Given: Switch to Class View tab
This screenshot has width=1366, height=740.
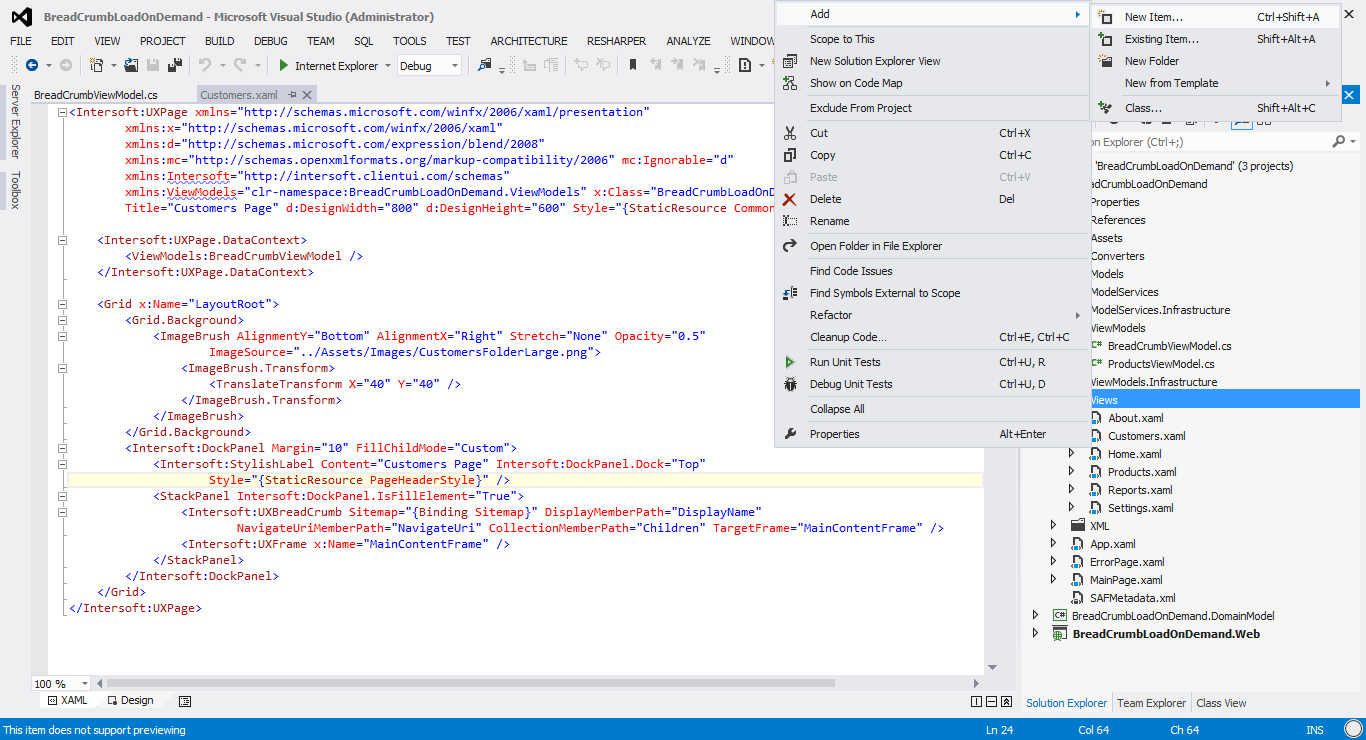Looking at the screenshot, I should 1221,703.
